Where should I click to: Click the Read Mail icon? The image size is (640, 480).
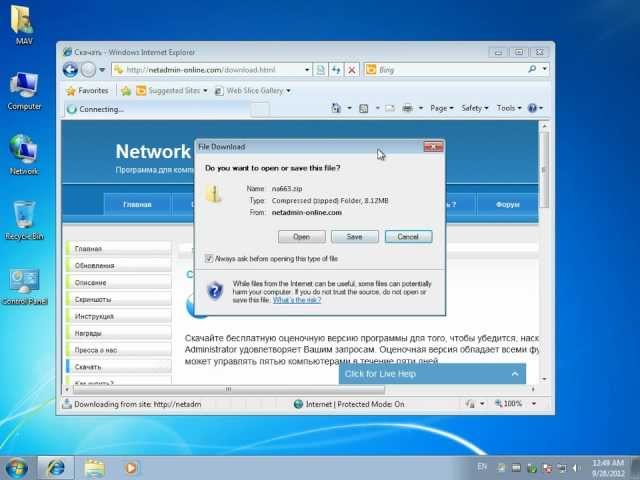(390, 108)
